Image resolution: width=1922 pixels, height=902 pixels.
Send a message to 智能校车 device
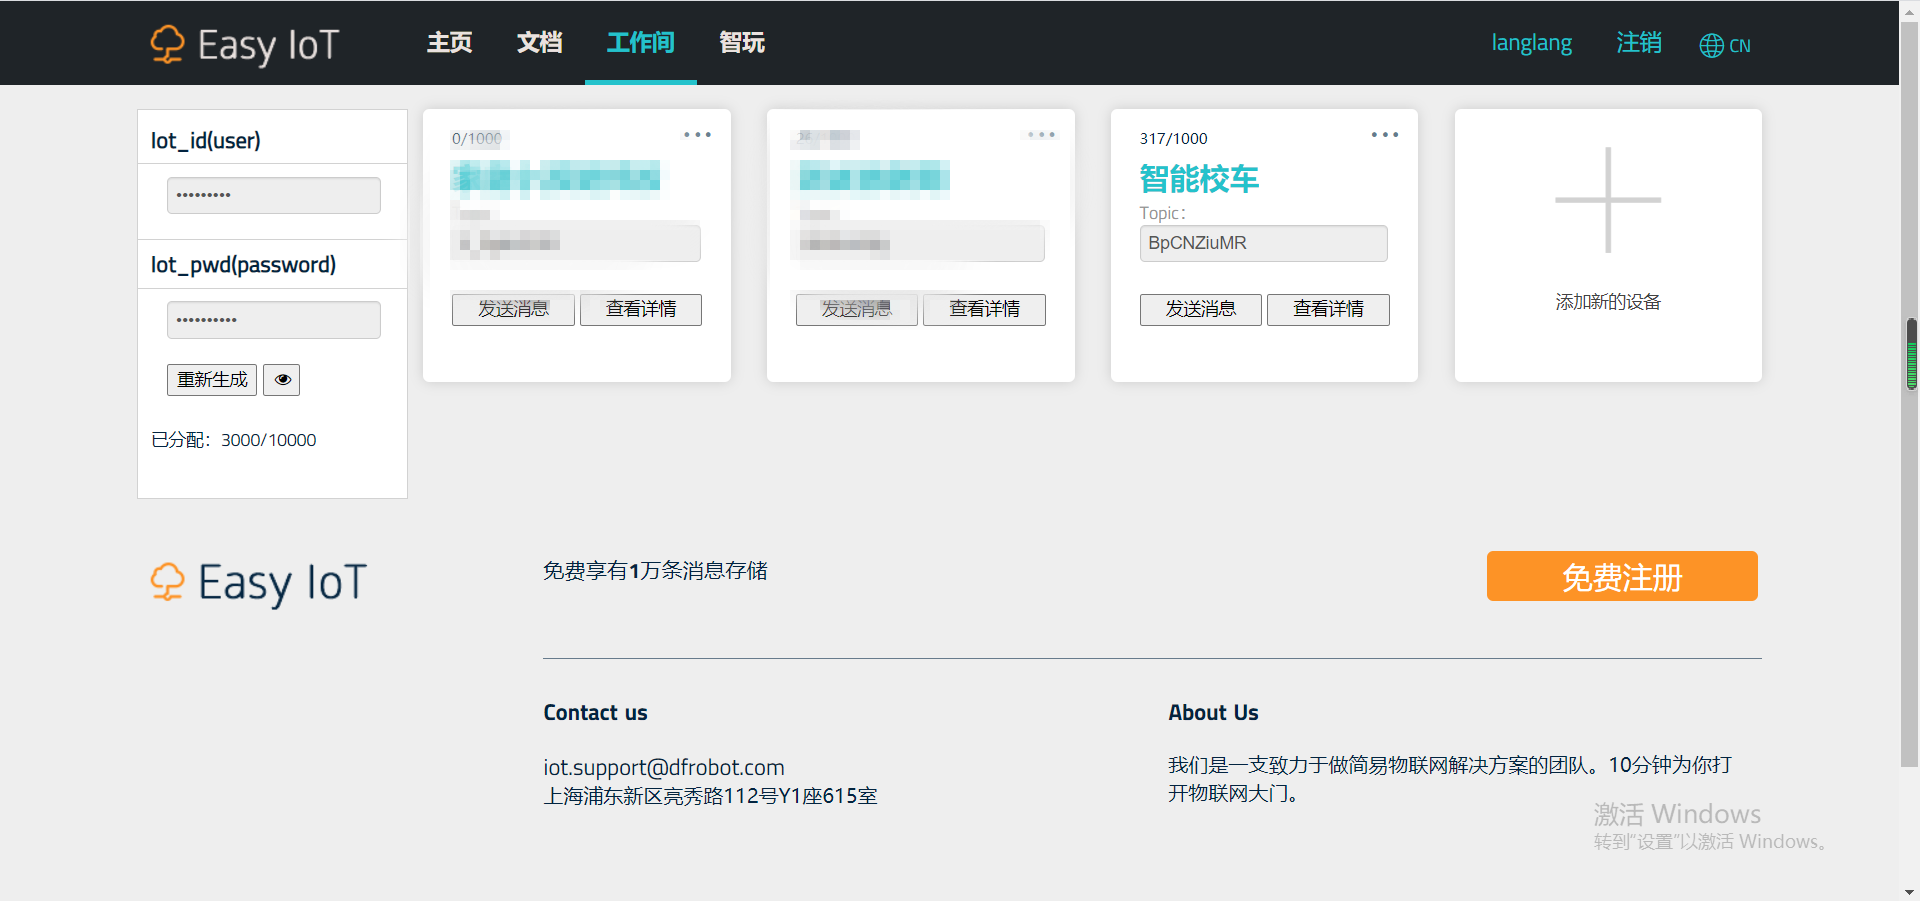[x=1201, y=309]
